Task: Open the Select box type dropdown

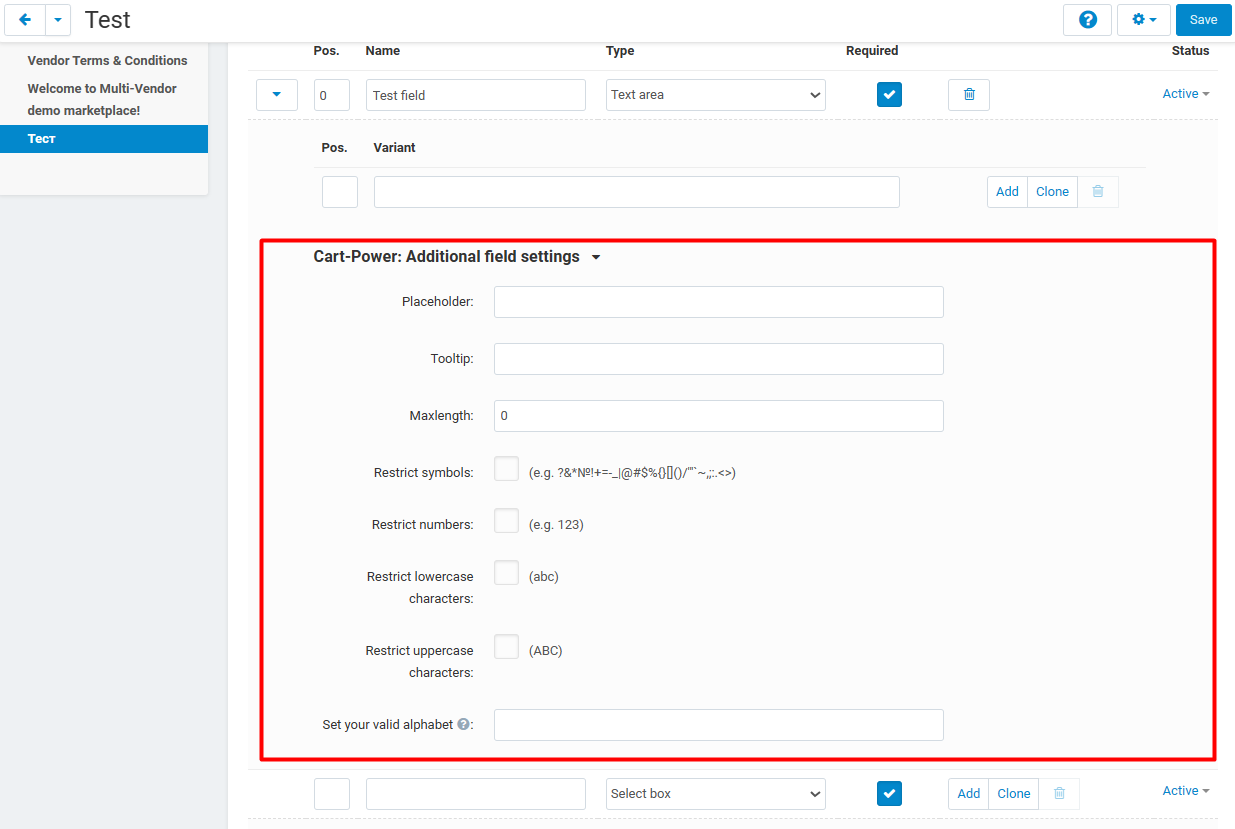Action: tap(715, 794)
